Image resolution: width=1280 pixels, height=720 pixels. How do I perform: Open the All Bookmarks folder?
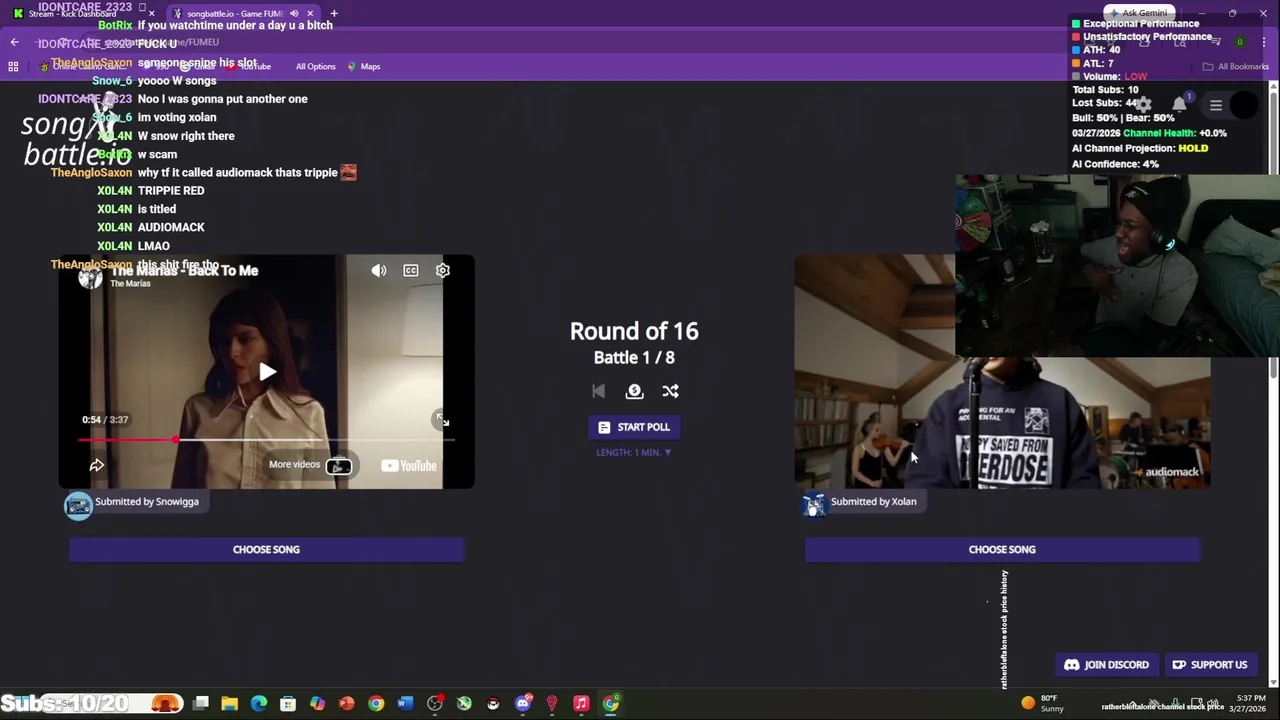pos(1236,66)
